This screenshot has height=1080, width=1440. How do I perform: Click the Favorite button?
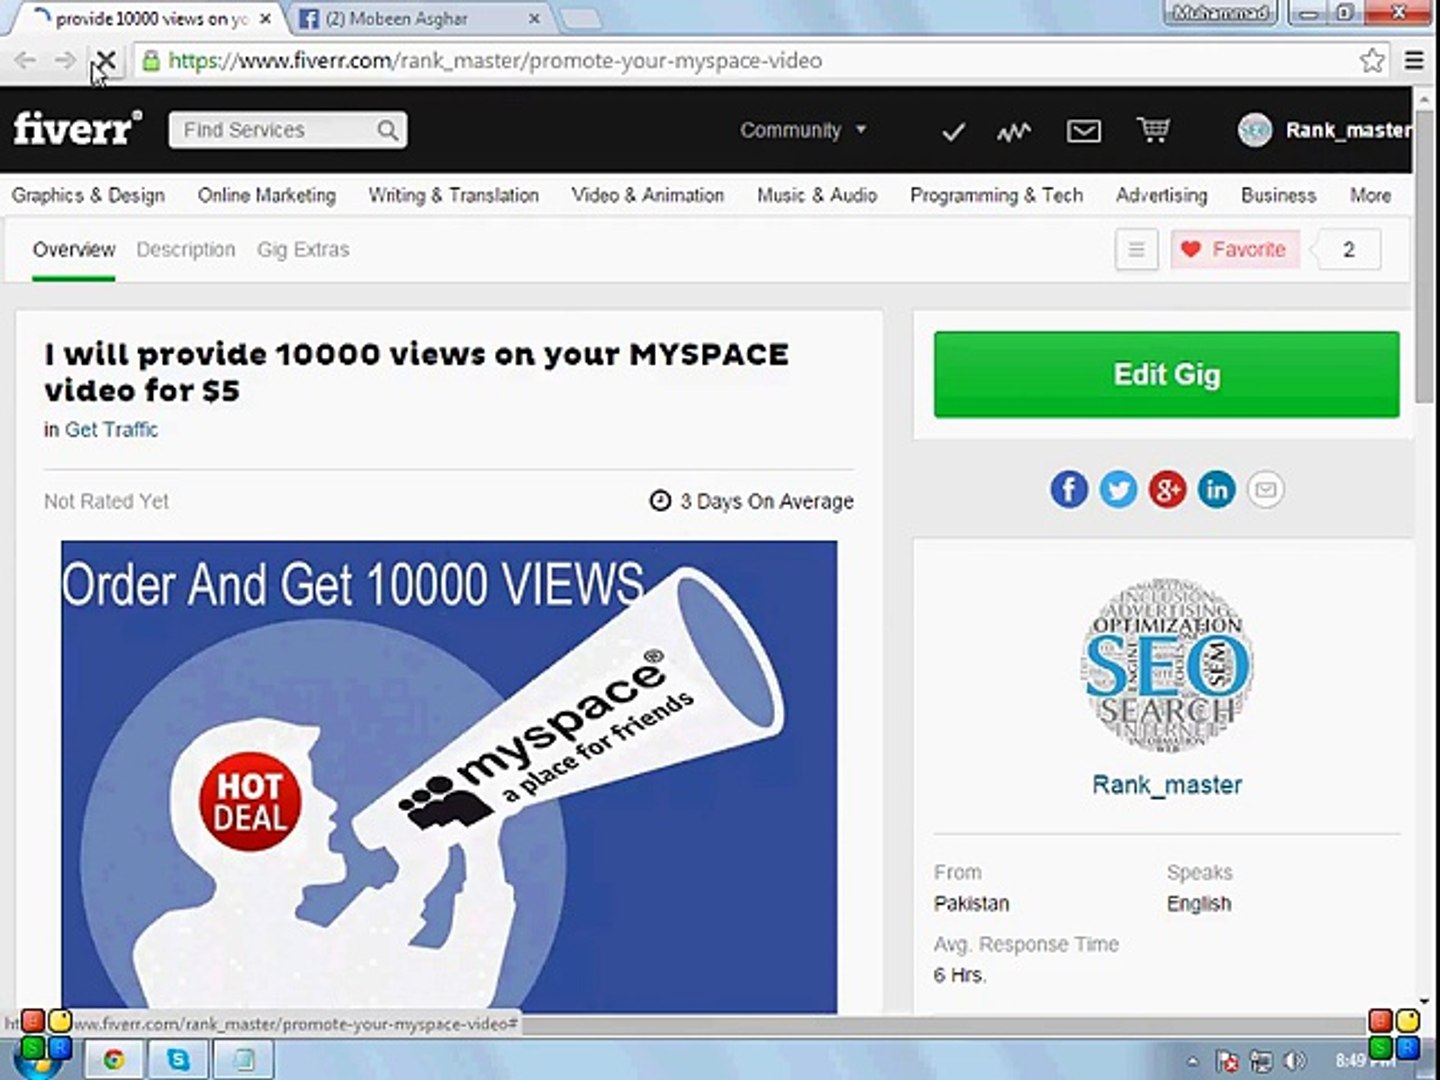click(x=1235, y=249)
